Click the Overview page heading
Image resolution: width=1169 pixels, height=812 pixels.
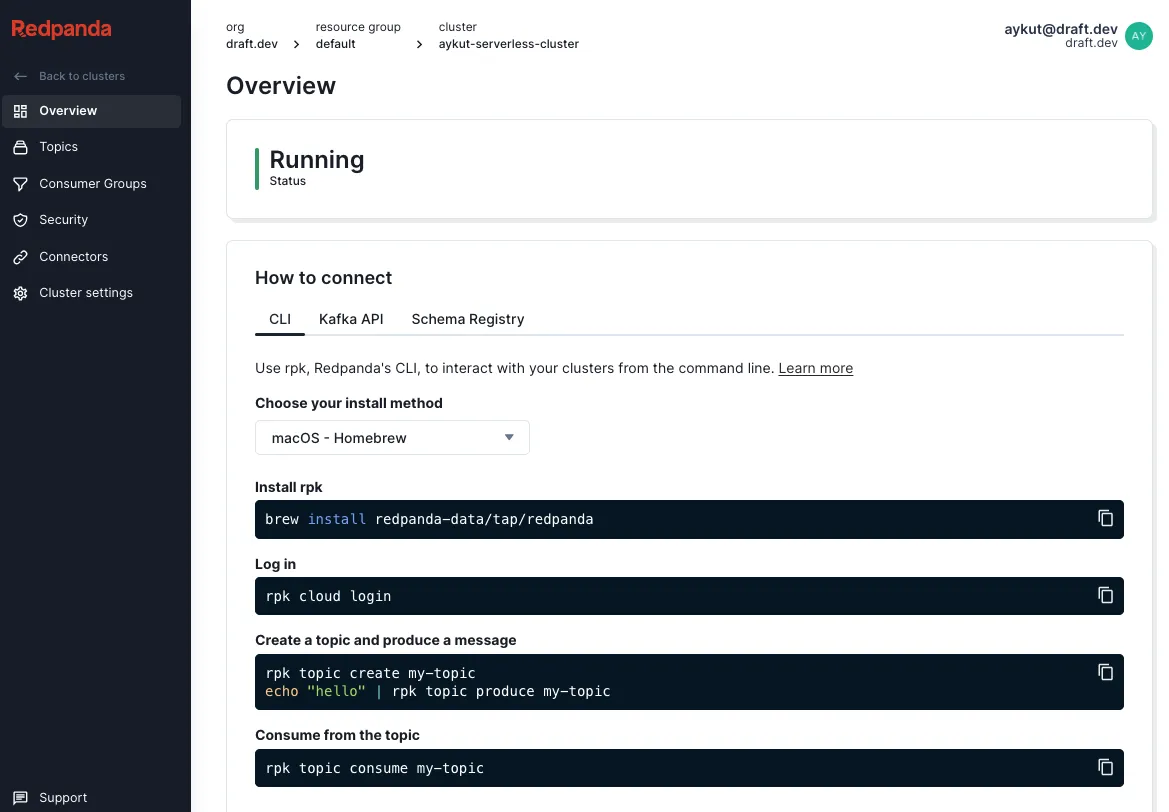(281, 86)
